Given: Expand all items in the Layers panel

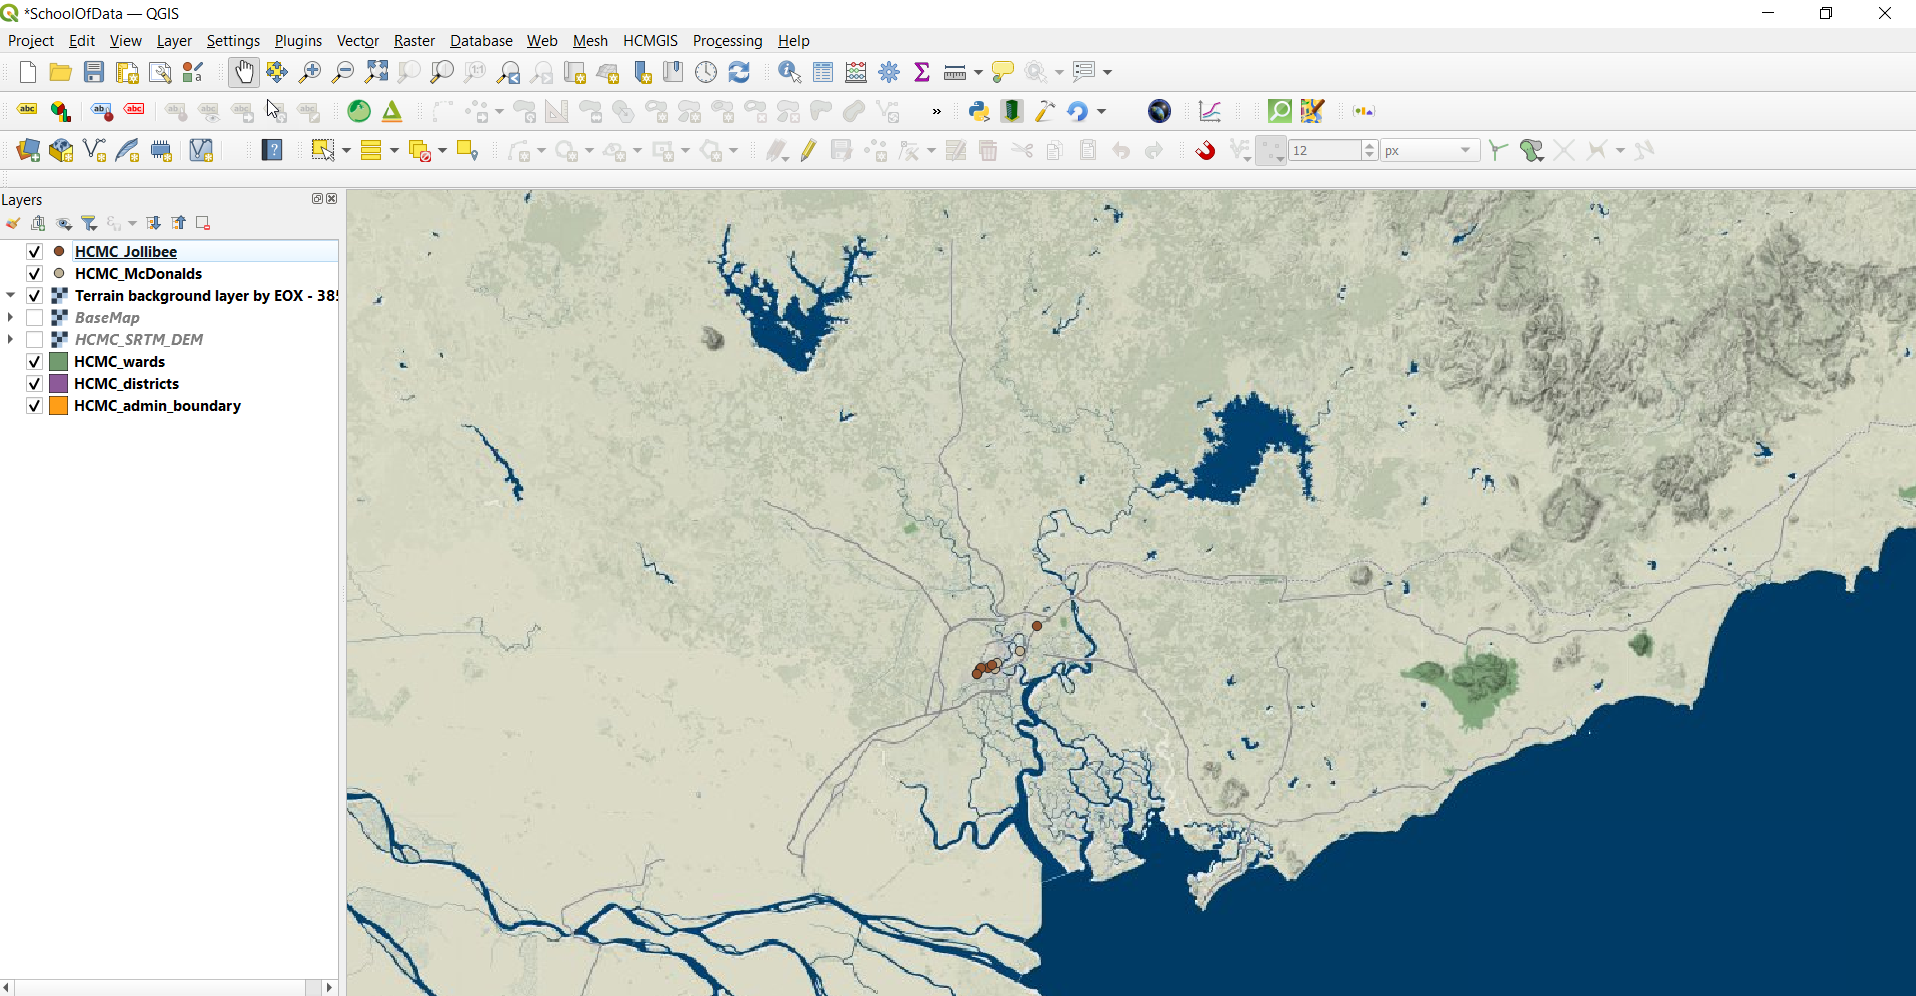Looking at the screenshot, I should tap(153, 223).
